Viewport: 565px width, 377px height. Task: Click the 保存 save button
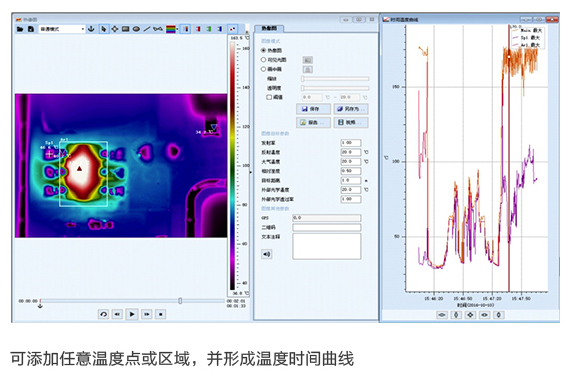313,109
